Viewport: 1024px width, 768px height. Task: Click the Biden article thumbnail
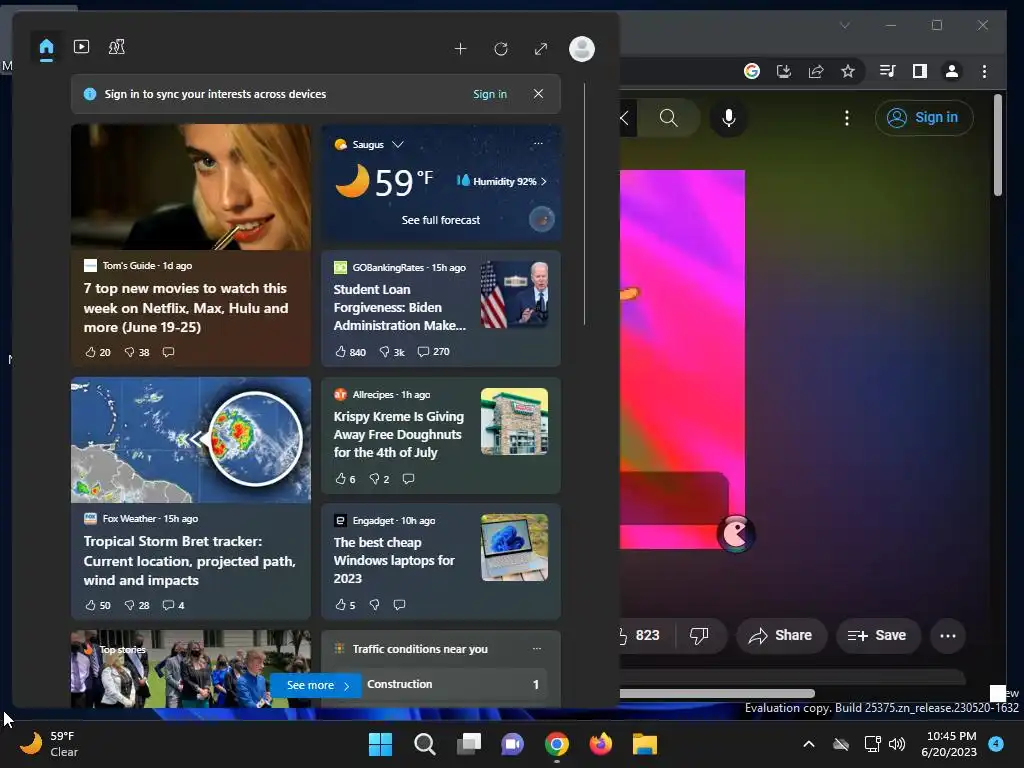coord(514,295)
